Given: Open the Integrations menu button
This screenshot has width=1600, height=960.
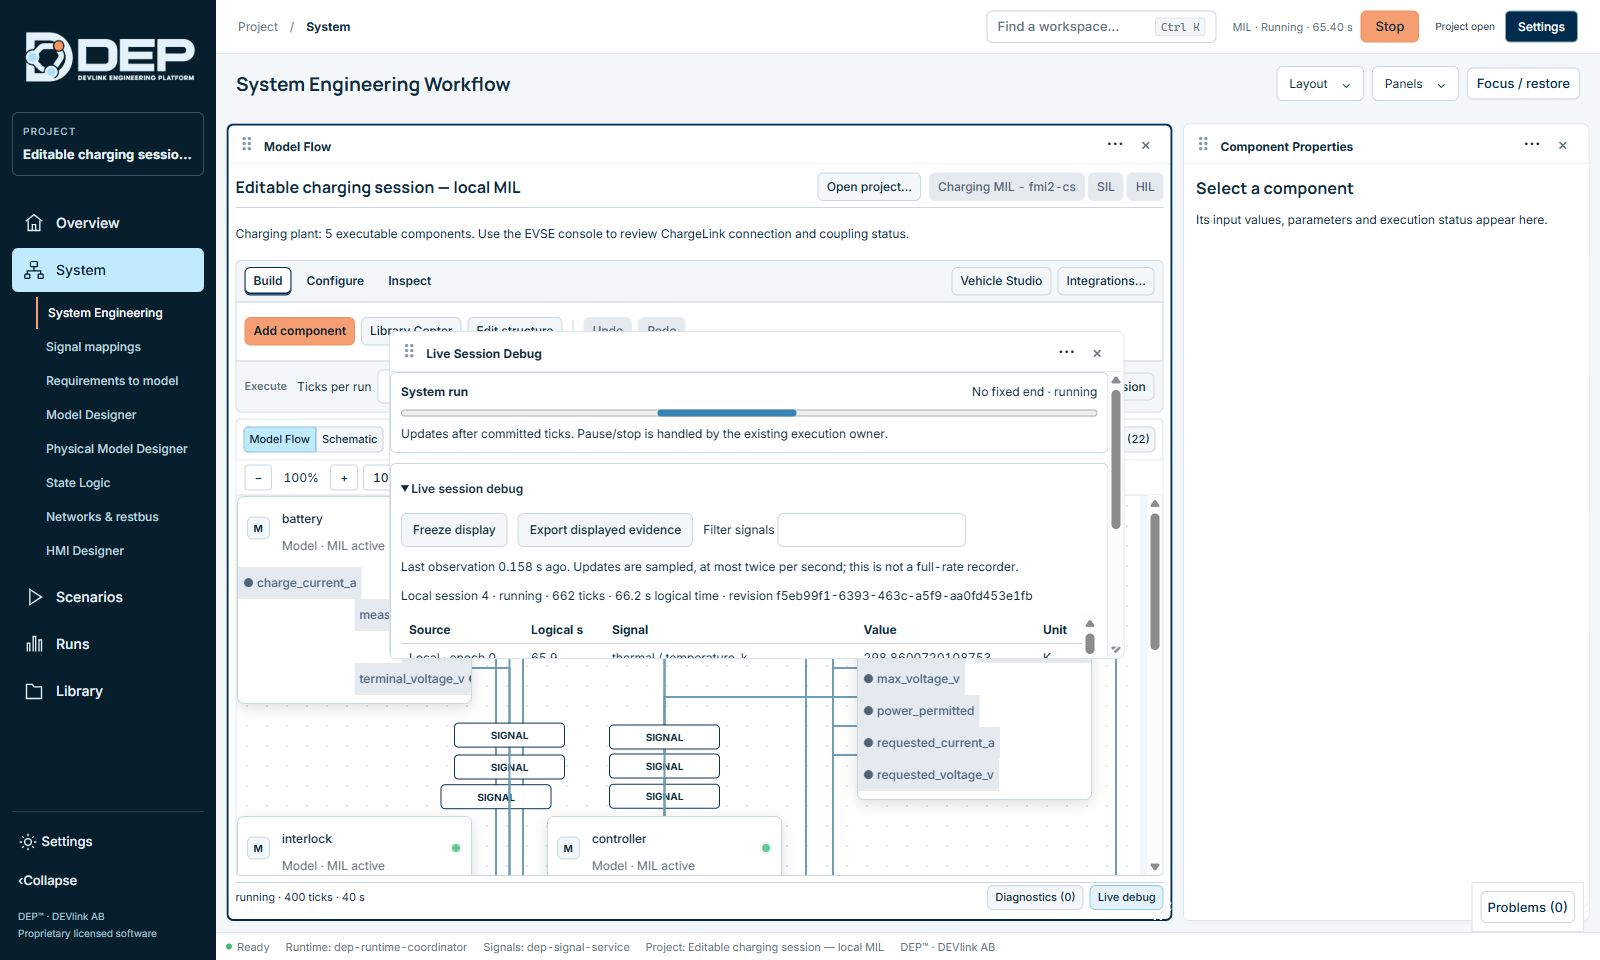Looking at the screenshot, I should pos(1106,281).
